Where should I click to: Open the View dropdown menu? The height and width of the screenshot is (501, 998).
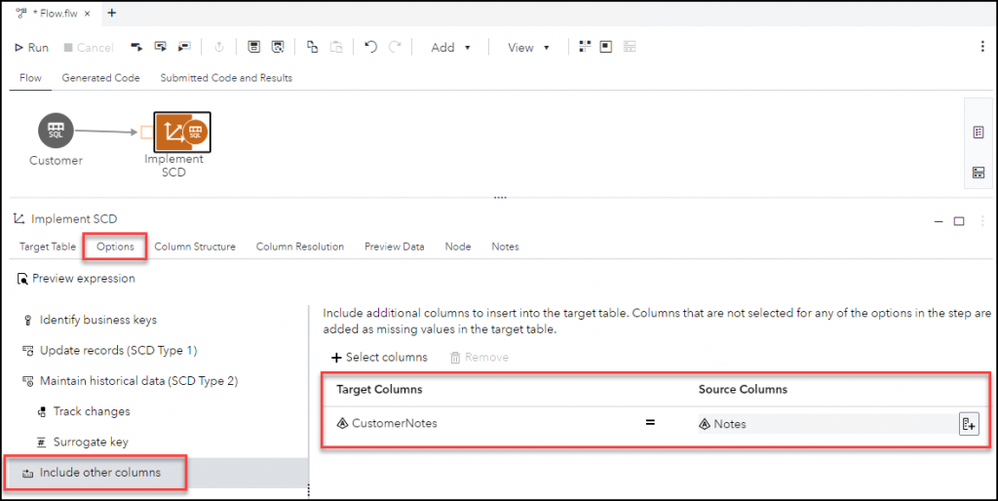[529, 47]
